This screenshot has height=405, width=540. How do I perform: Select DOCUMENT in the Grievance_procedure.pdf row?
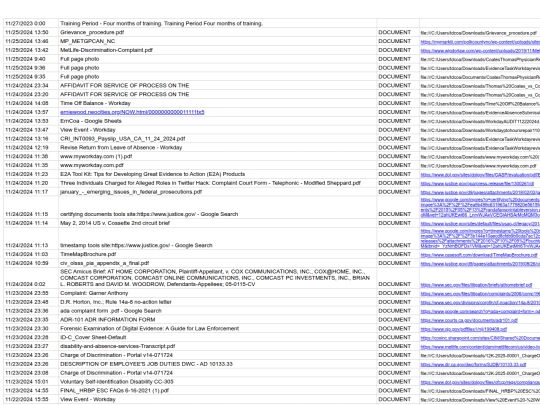click(398, 32)
